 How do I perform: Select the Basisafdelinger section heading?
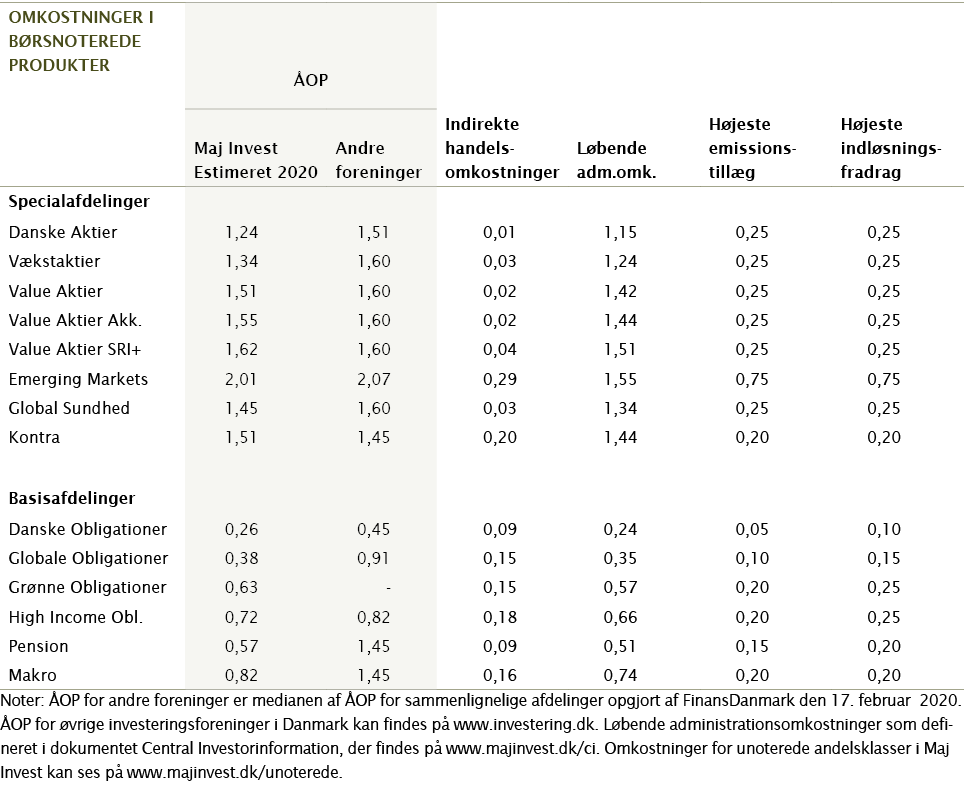(x=72, y=498)
